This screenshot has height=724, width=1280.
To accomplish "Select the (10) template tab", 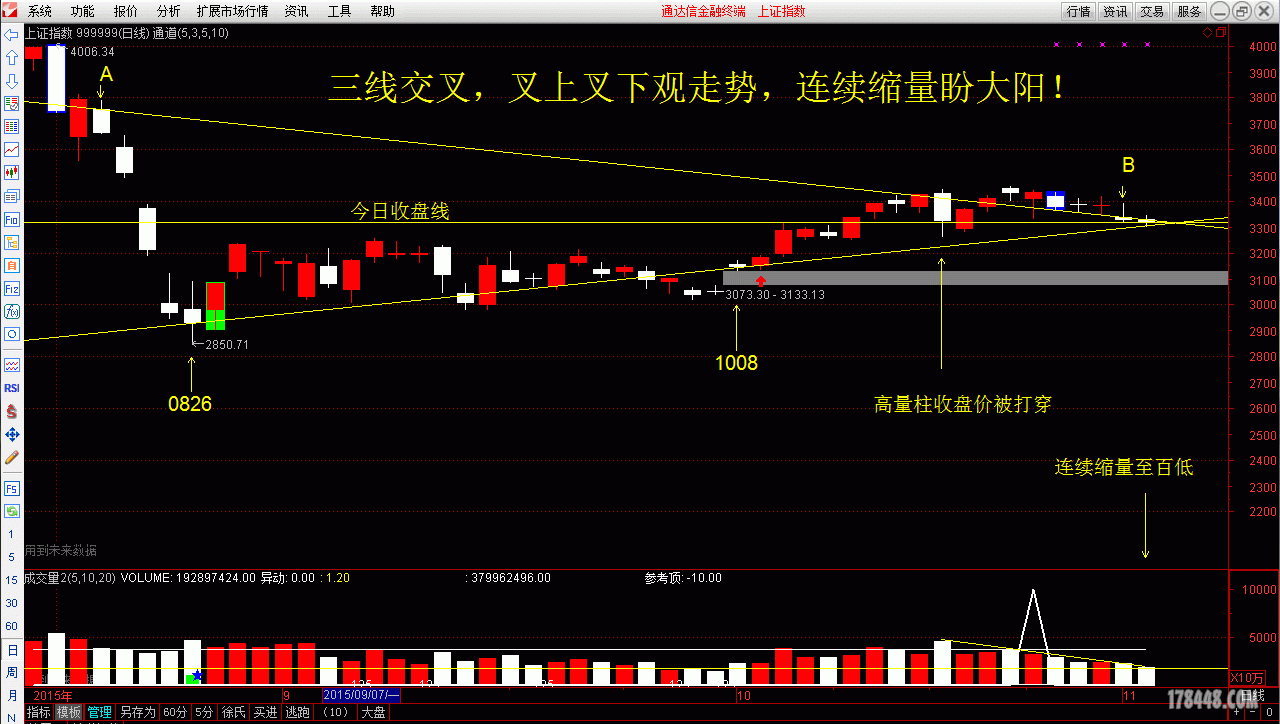I will (x=335, y=713).
